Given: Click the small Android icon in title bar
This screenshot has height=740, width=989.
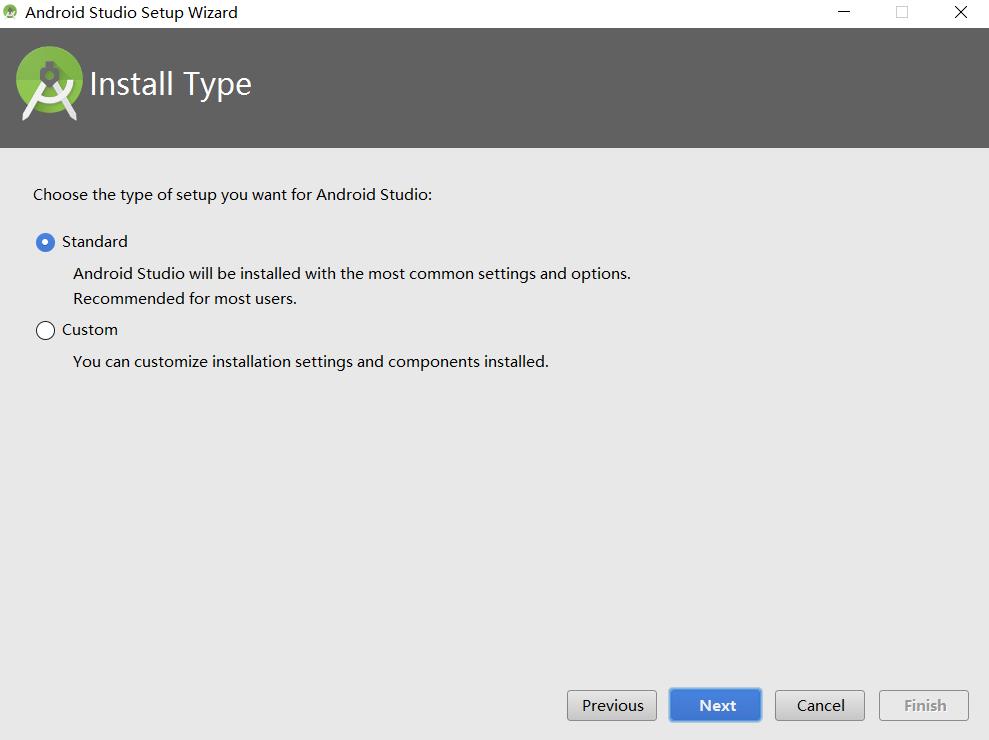Looking at the screenshot, I should coord(11,13).
